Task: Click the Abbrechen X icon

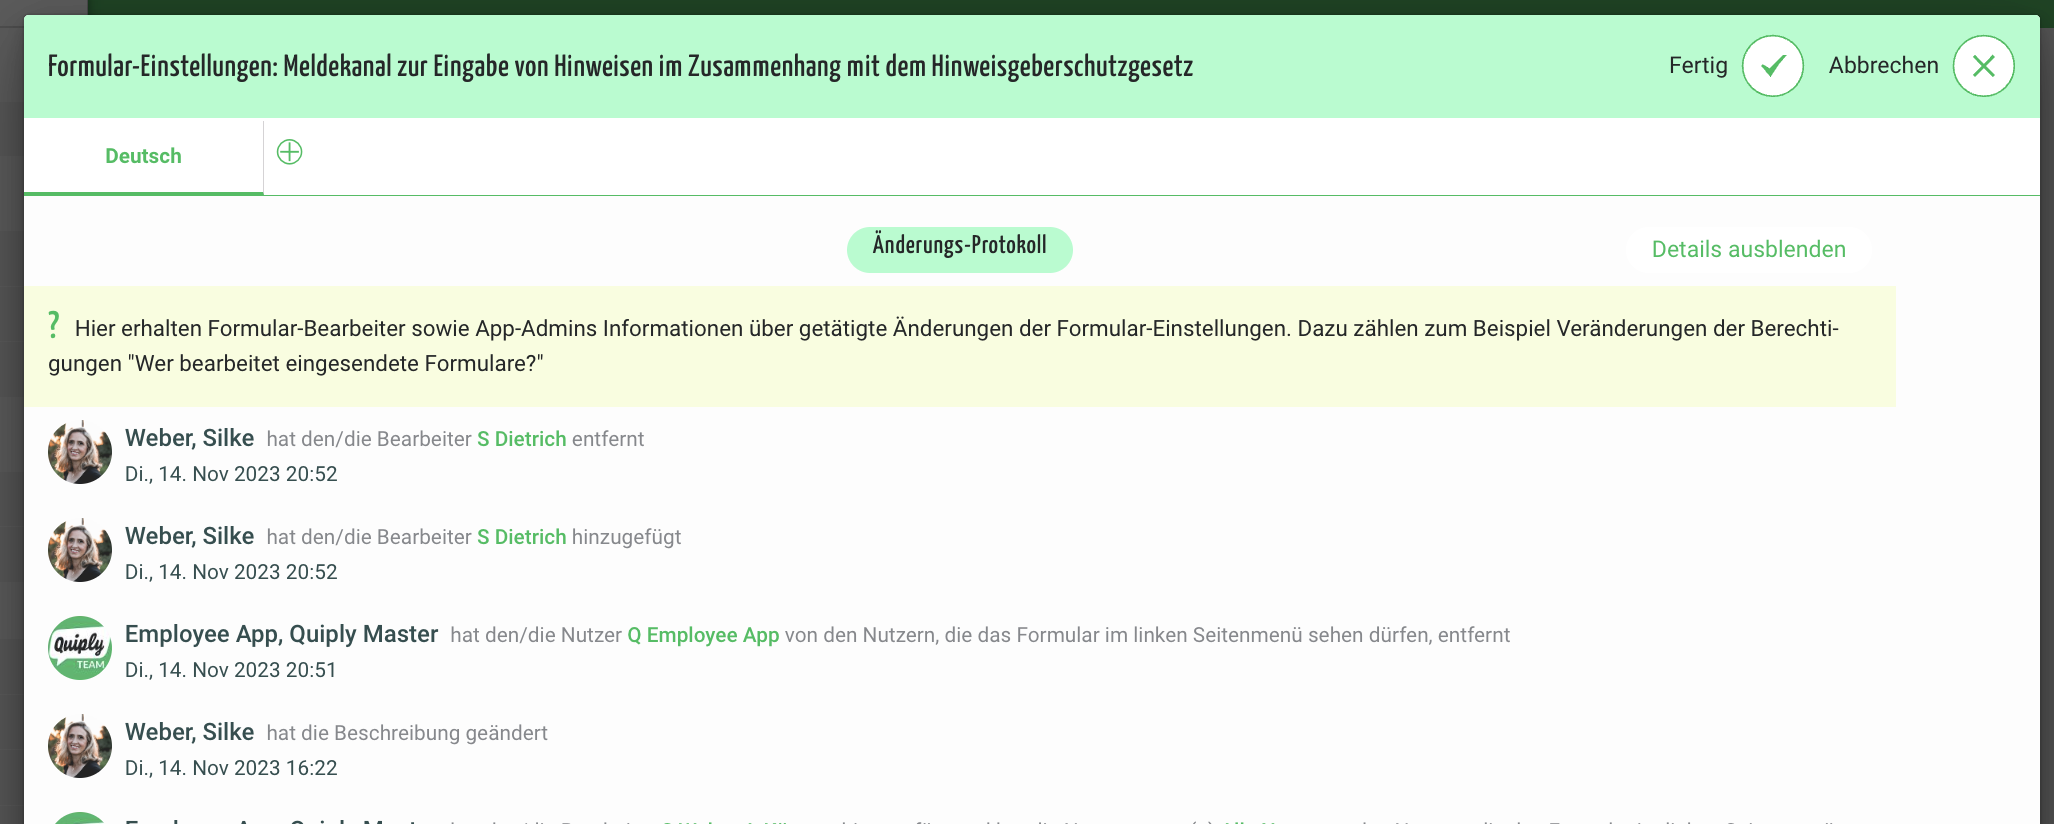Action: 1983,66
